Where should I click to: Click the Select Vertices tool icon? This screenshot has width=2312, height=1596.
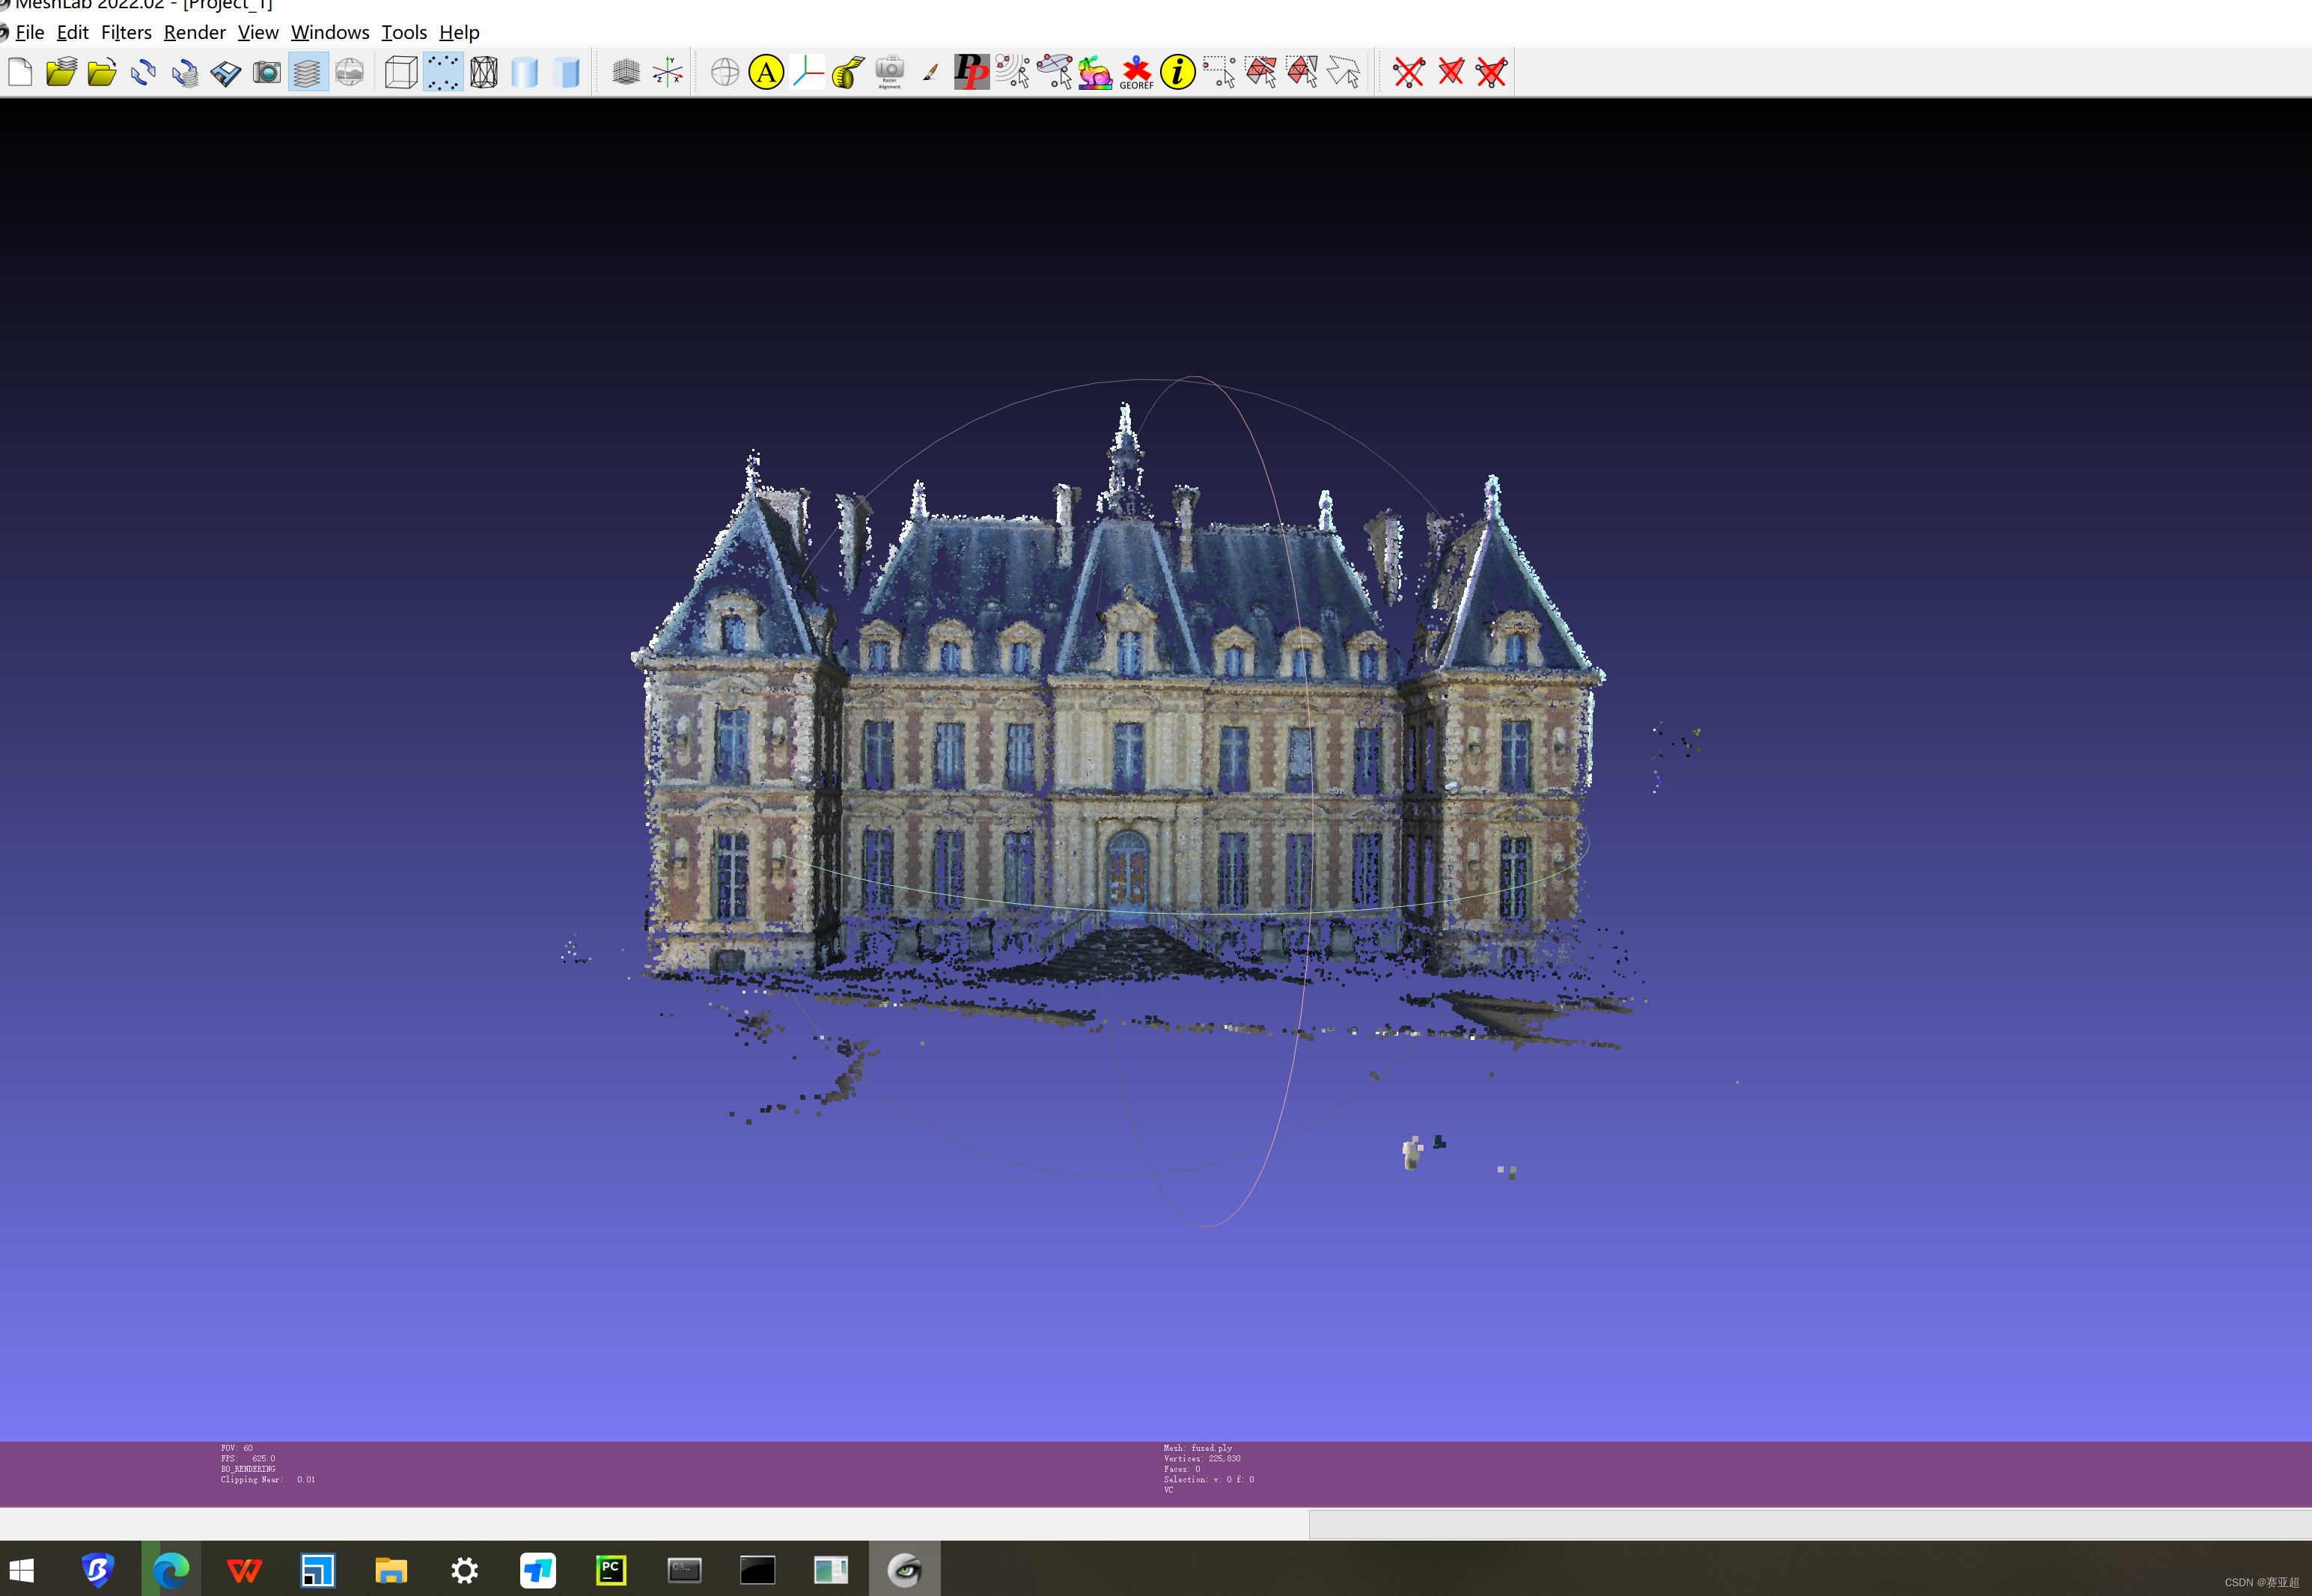1219,72
